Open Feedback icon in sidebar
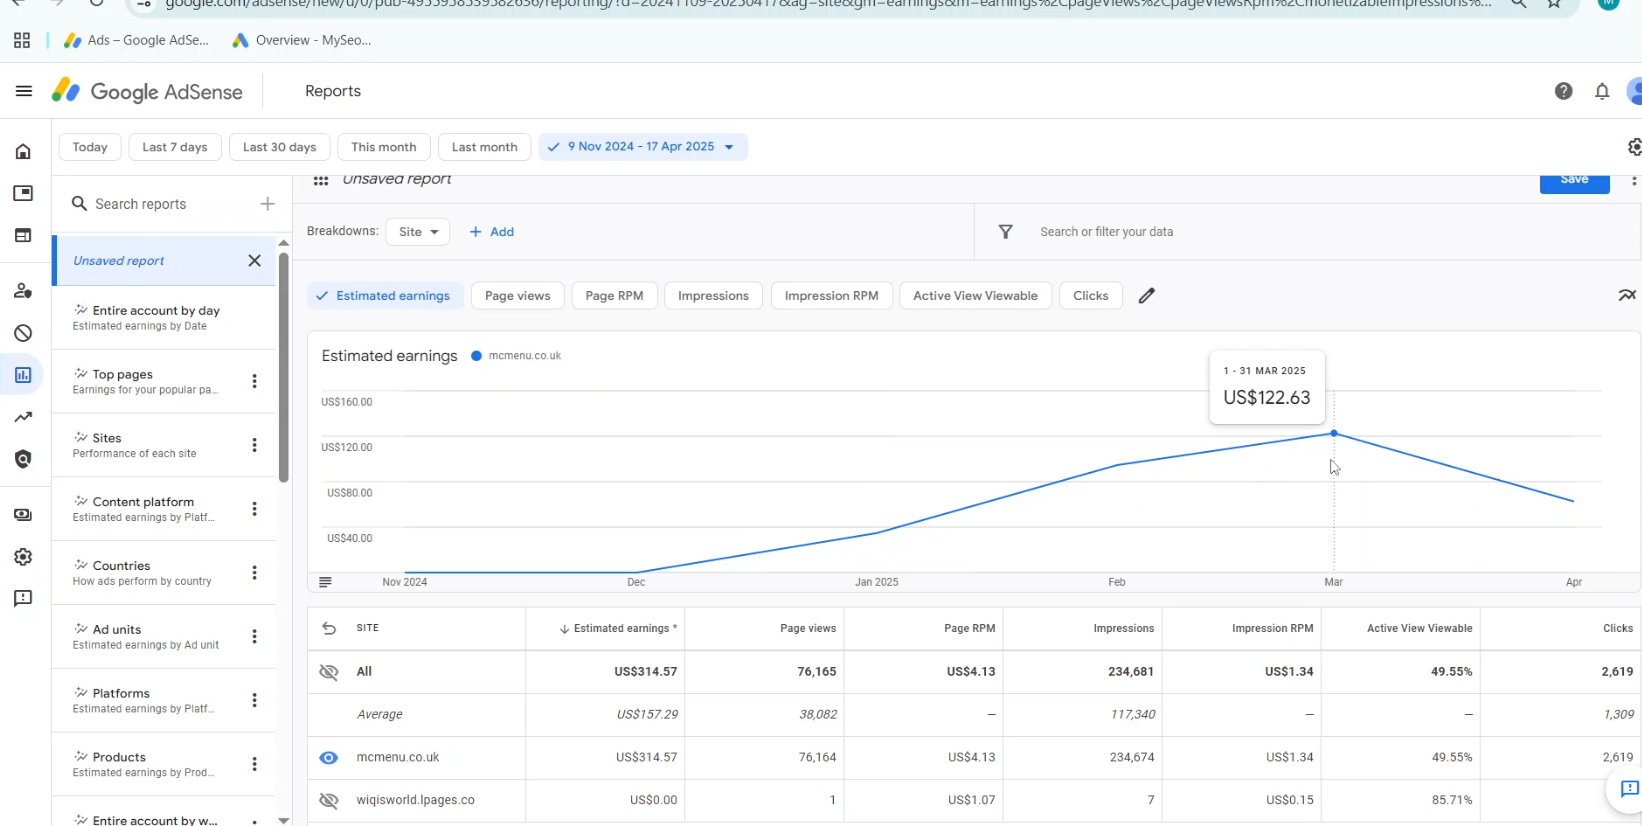 click(23, 599)
